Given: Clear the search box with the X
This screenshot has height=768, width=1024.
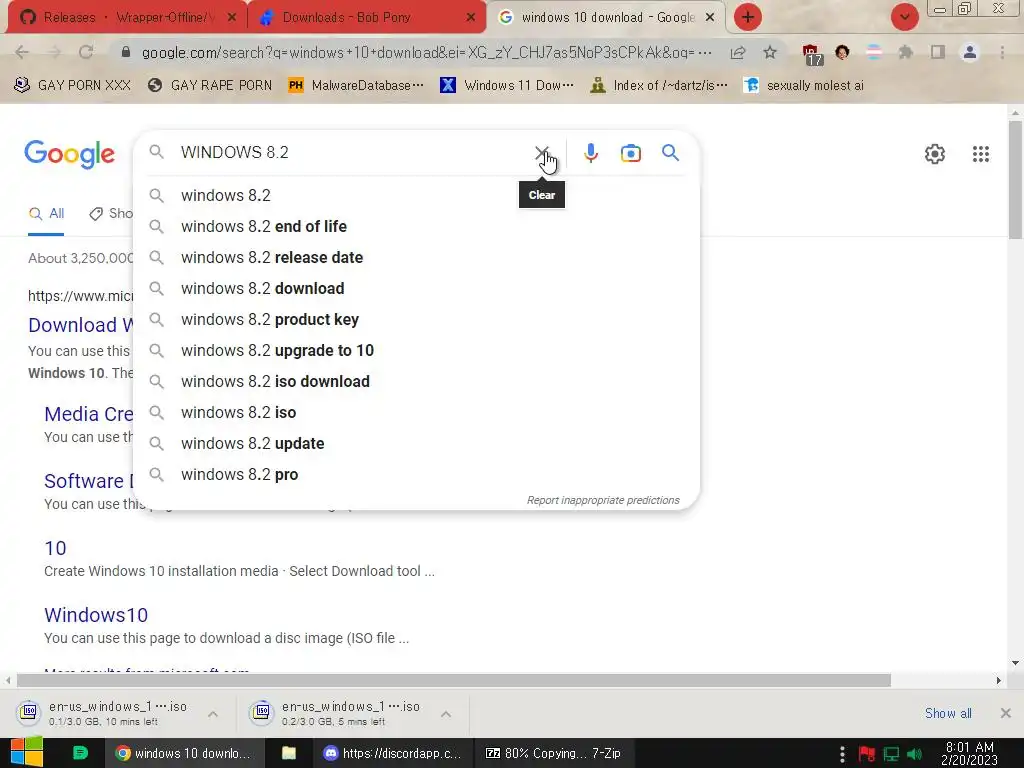Looking at the screenshot, I should (x=541, y=153).
